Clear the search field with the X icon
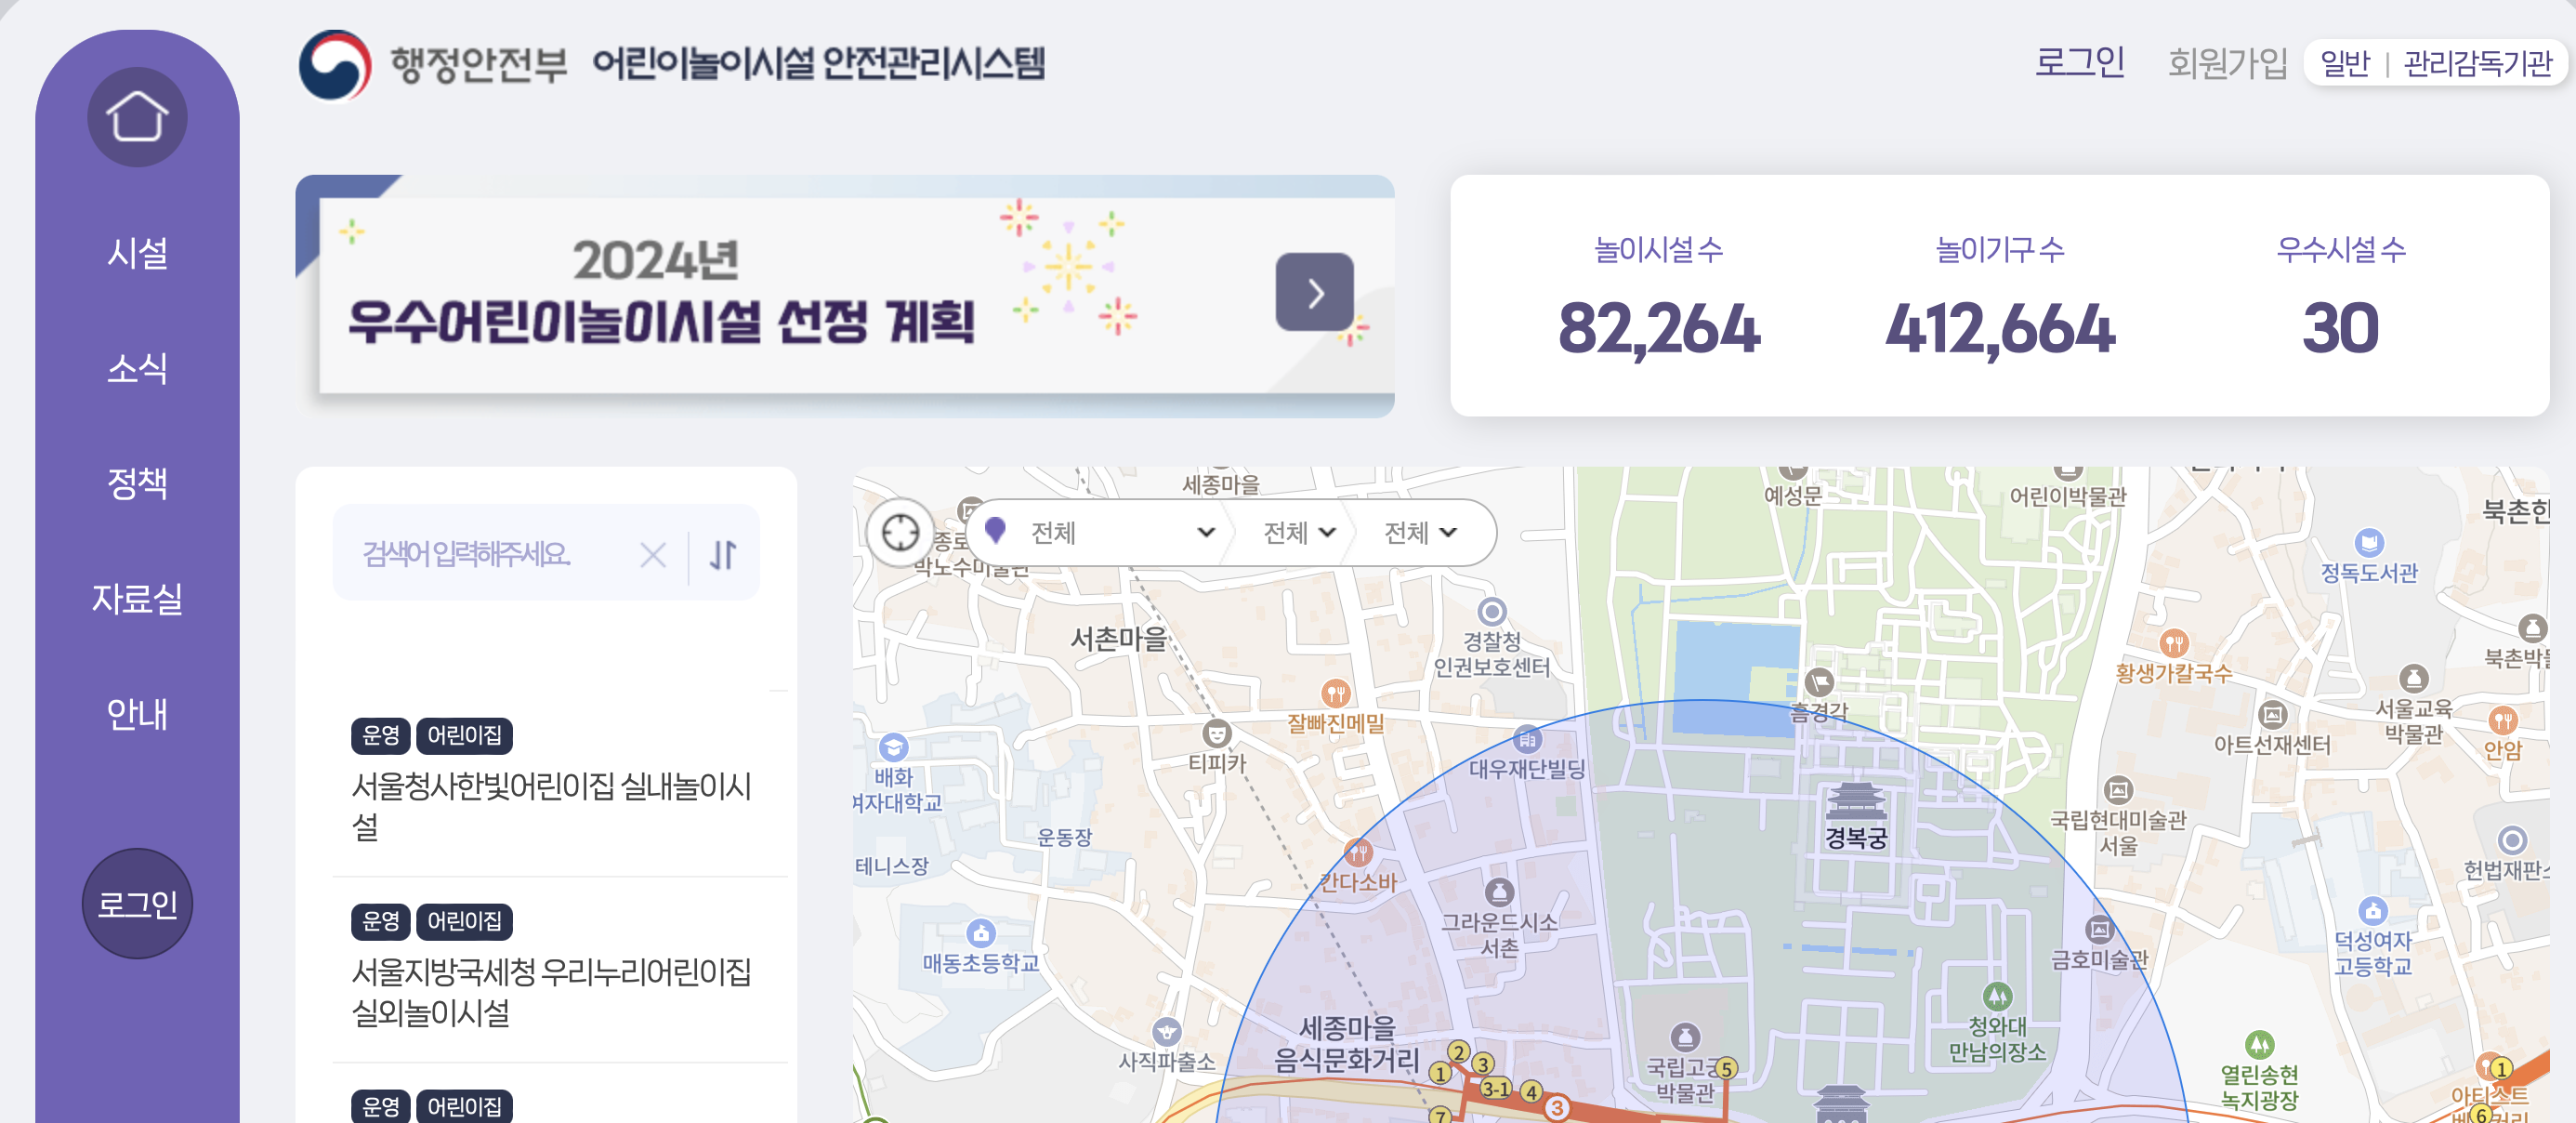The height and width of the screenshot is (1123, 2576). [653, 554]
